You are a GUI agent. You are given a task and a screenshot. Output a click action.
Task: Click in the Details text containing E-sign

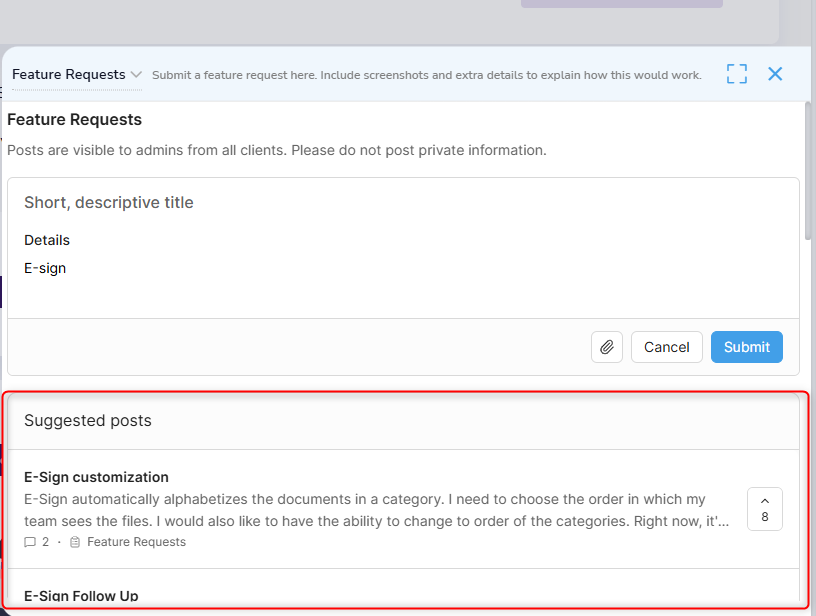[x=45, y=268]
